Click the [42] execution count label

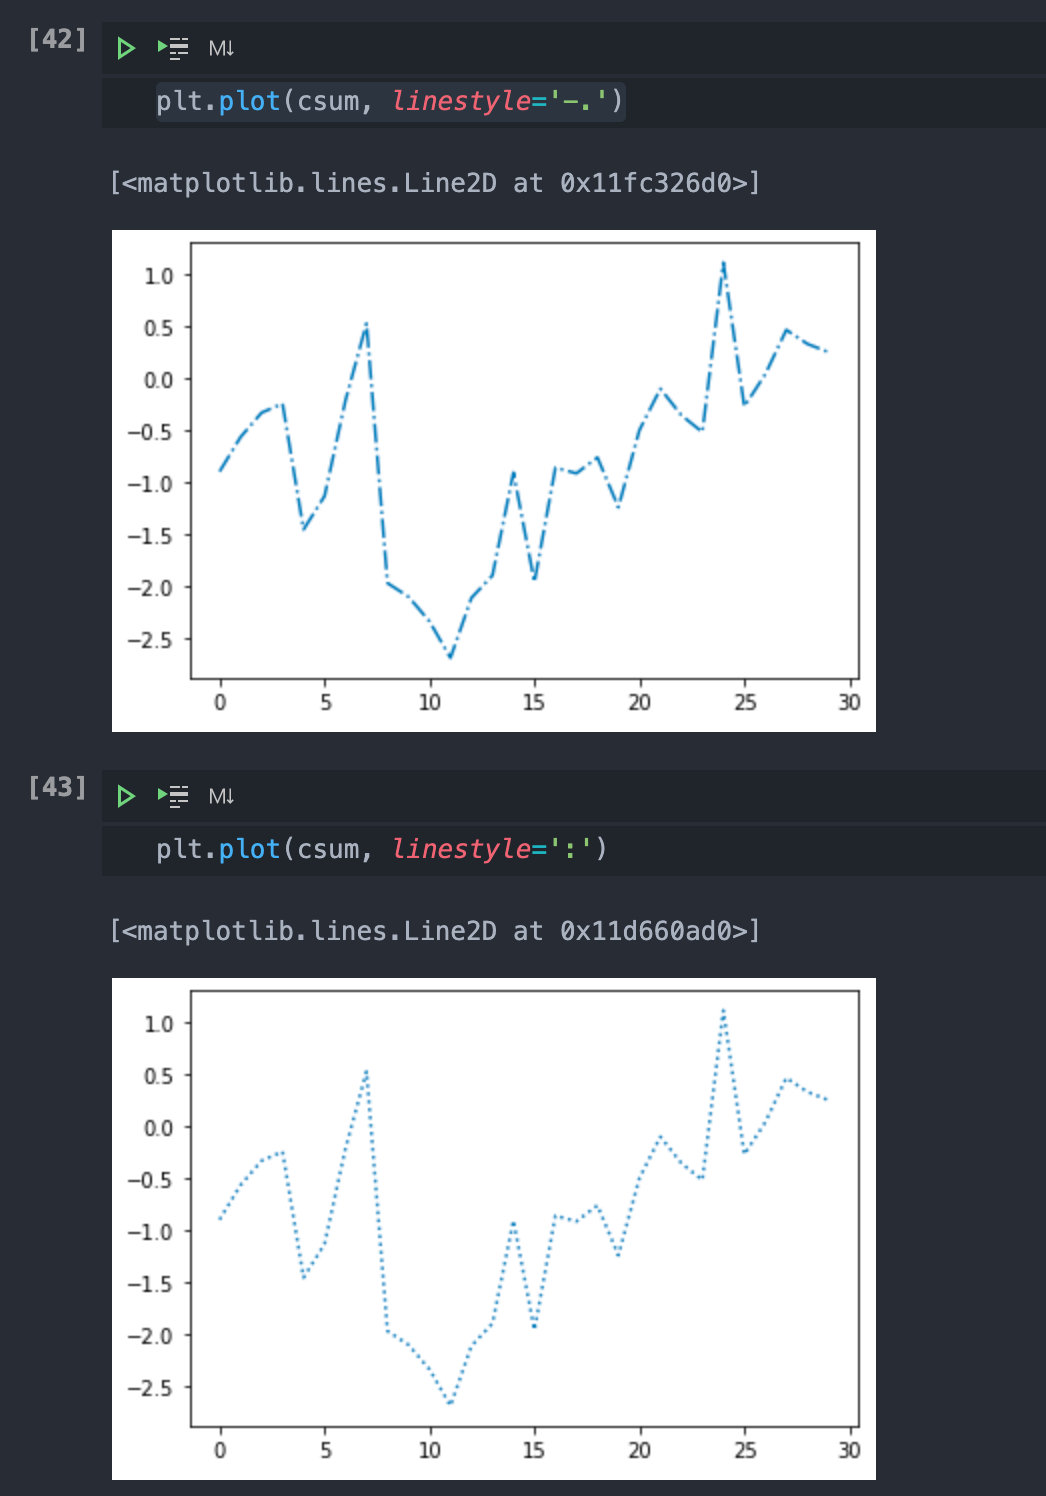click(x=57, y=40)
